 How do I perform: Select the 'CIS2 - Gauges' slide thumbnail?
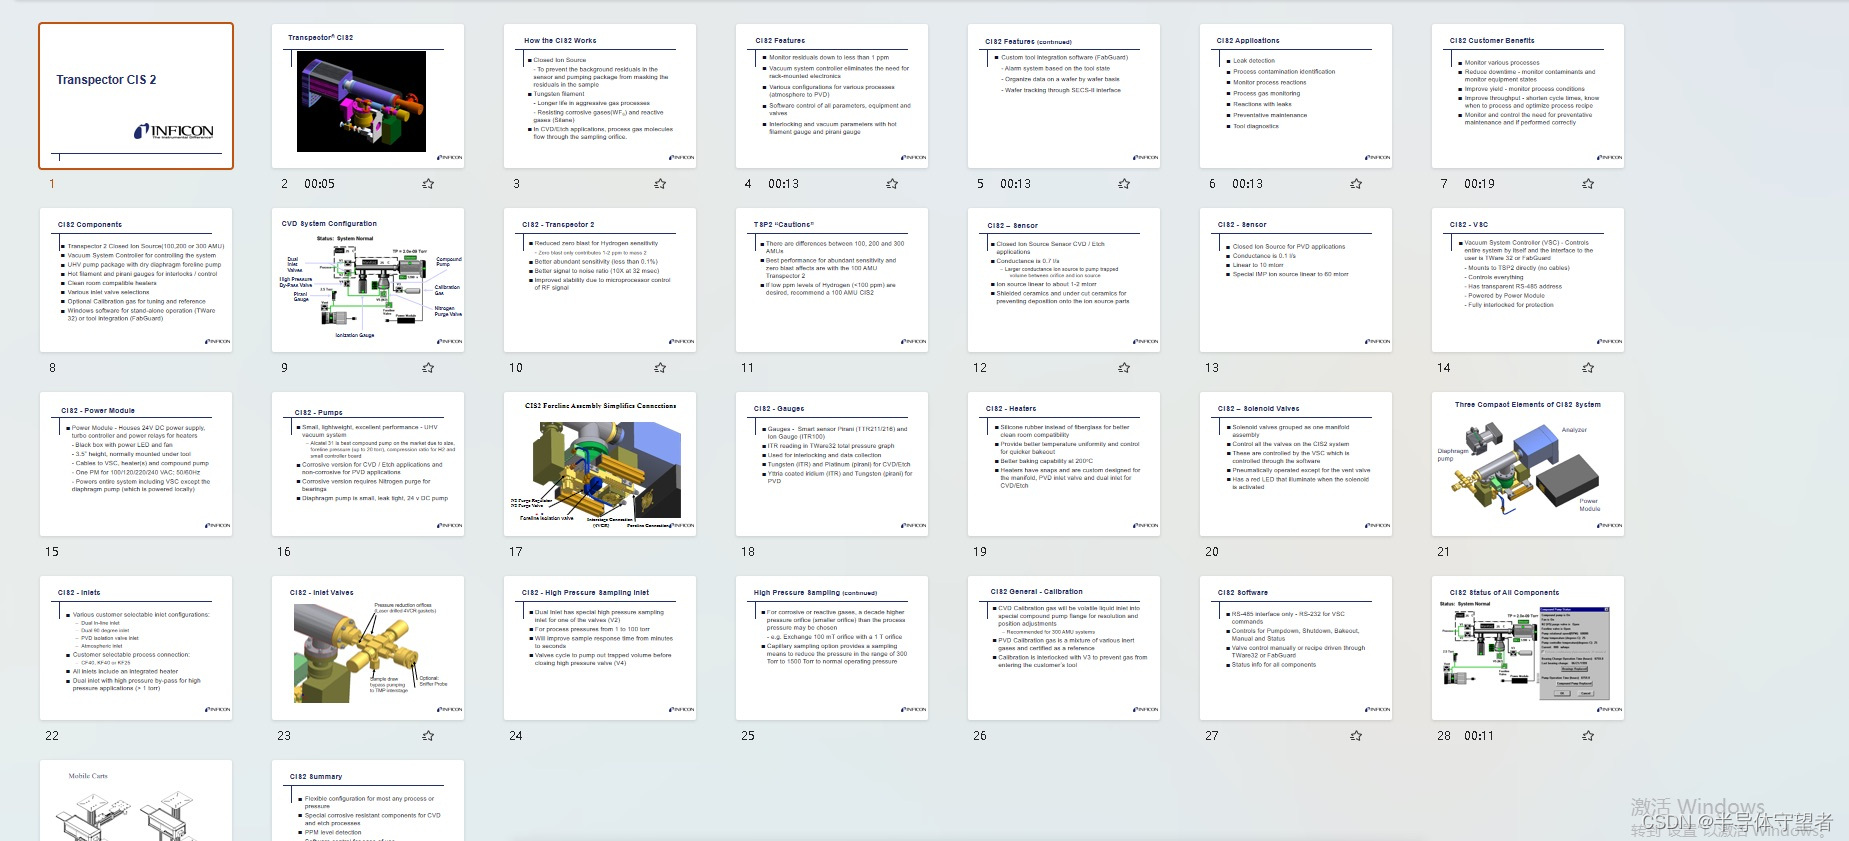pos(832,464)
